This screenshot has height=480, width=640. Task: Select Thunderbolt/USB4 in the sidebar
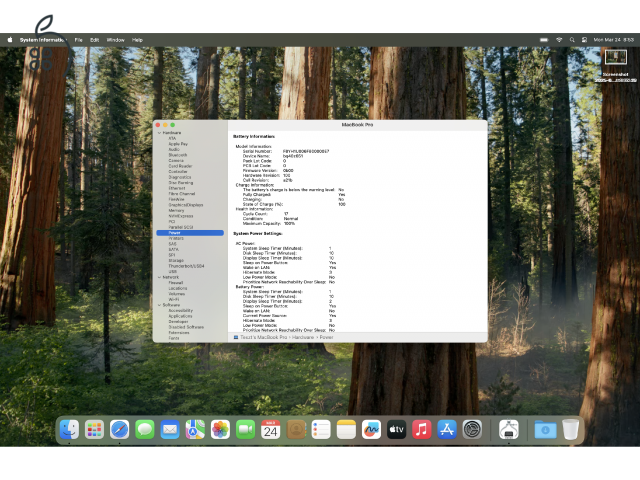click(x=186, y=266)
